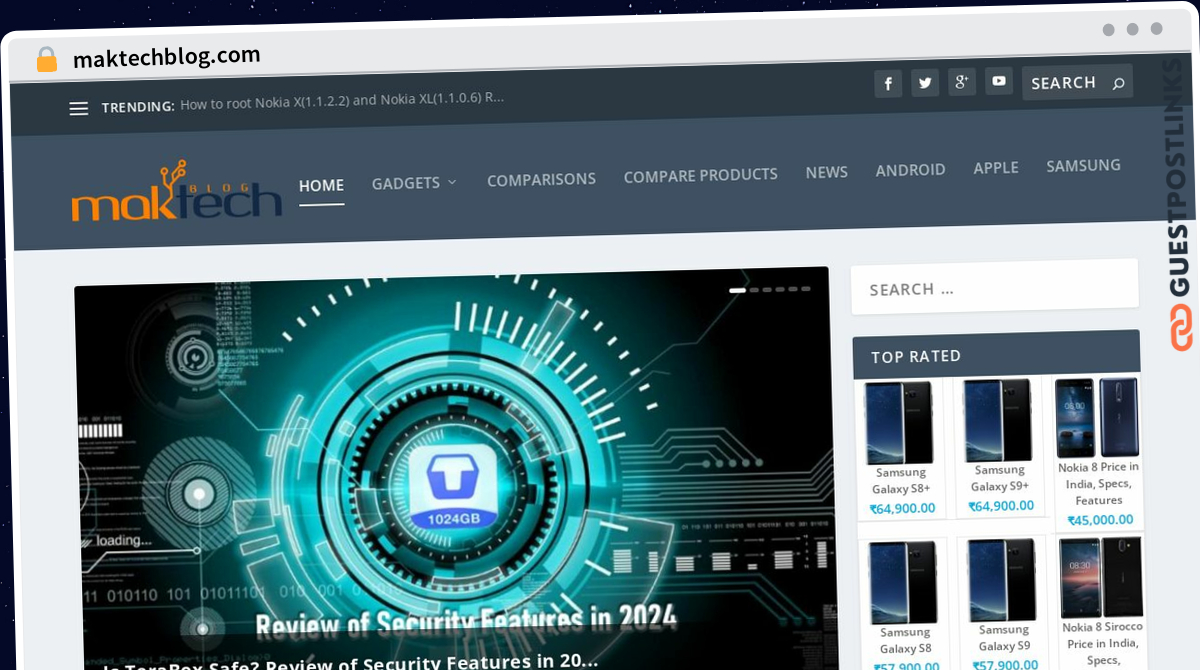
Task: Click the TRENDING label
Action: (138, 106)
